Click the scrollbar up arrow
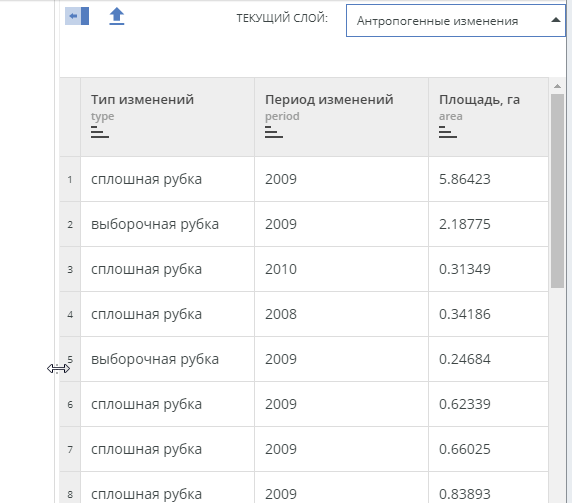The width and height of the screenshot is (572, 503). (x=557, y=86)
